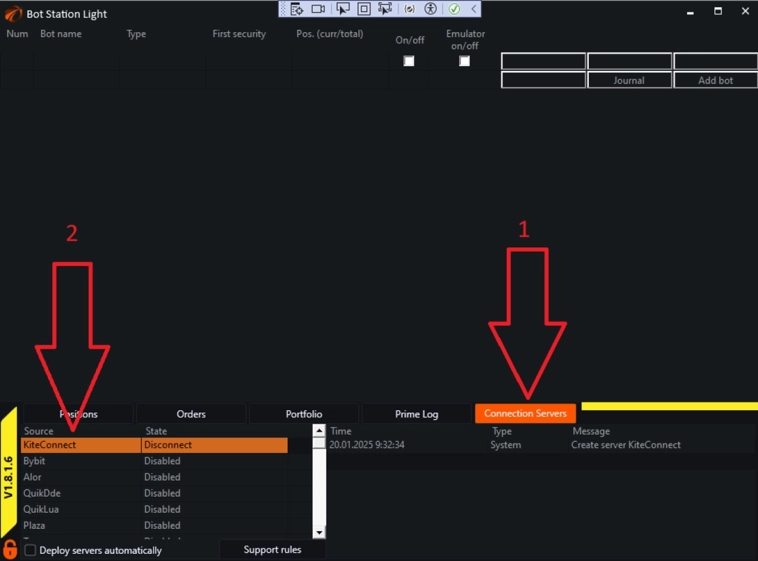This screenshot has height=561, width=758.
Task: Click the Disconnect state cell
Action: point(215,445)
